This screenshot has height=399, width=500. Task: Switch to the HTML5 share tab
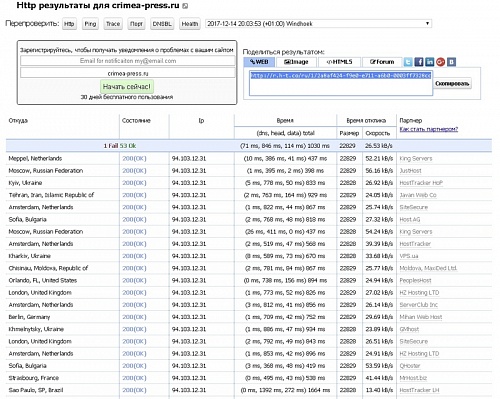tap(339, 62)
